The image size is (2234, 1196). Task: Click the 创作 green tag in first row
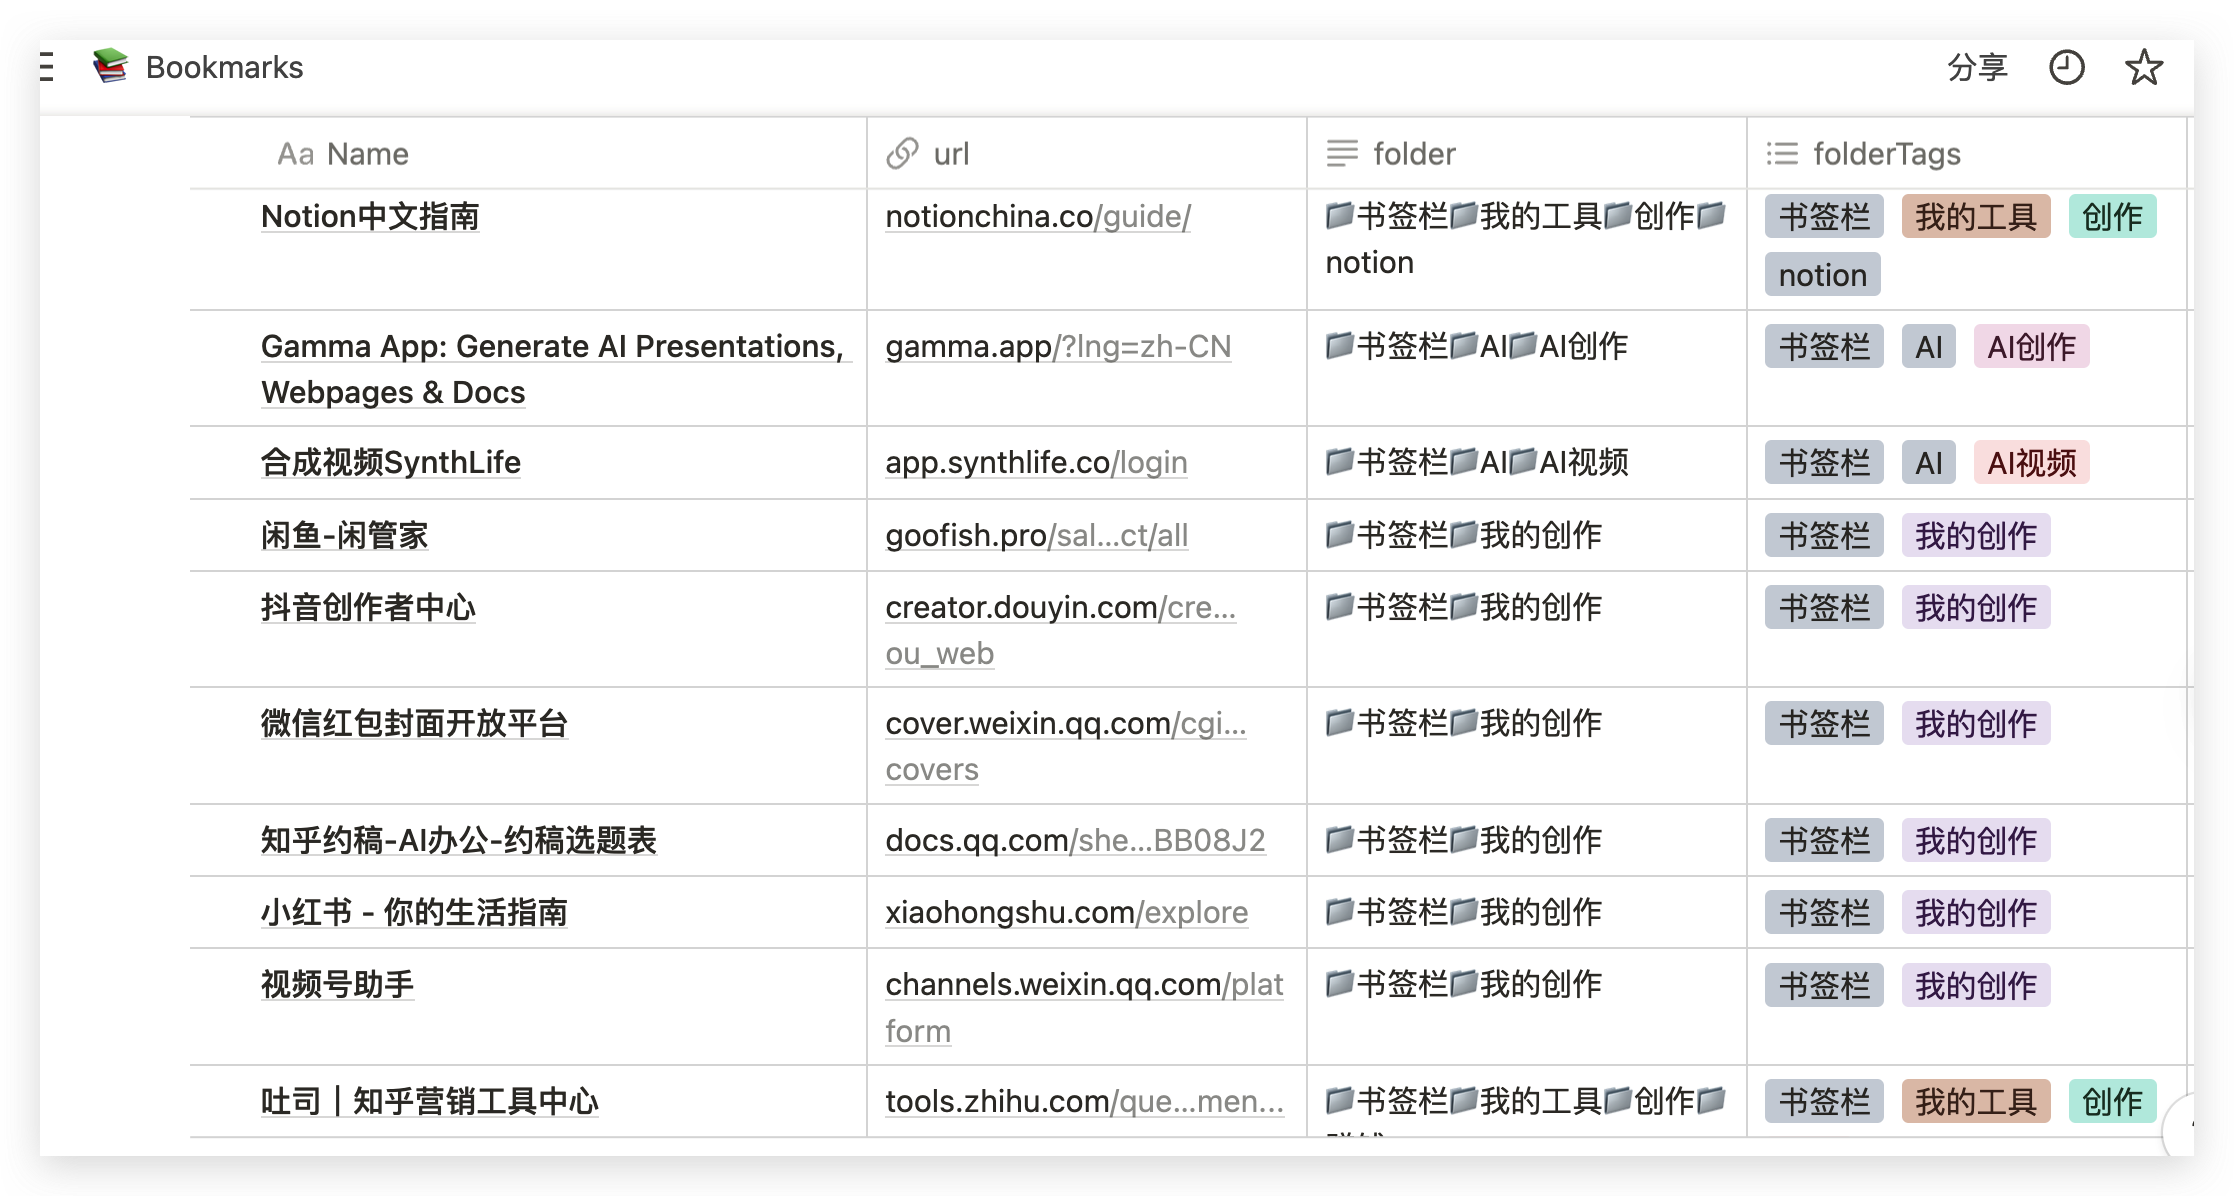pos(2111,217)
